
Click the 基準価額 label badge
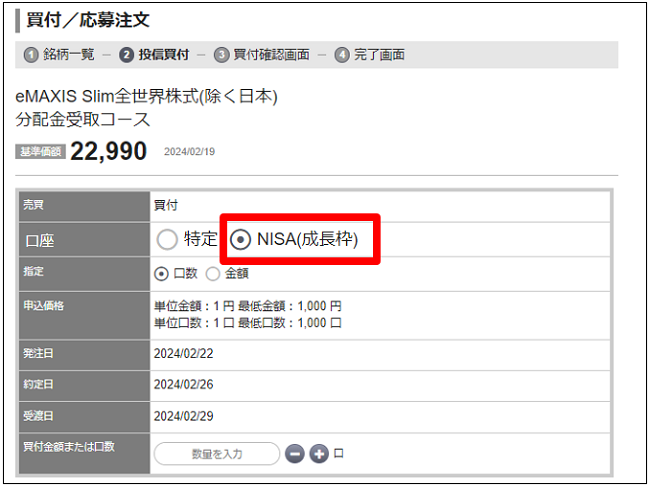40,151
